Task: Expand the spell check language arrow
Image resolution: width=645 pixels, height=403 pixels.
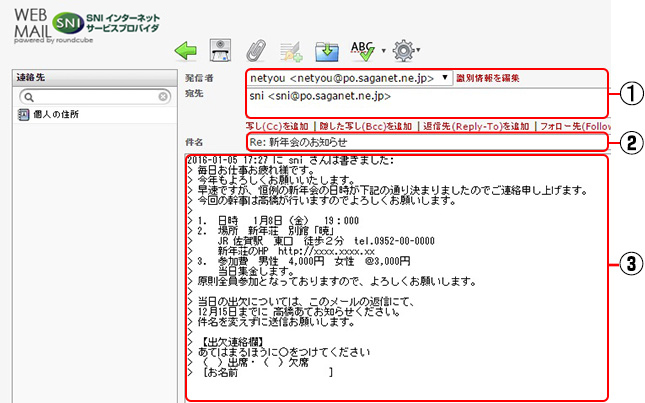Action: pyautogui.click(x=381, y=51)
